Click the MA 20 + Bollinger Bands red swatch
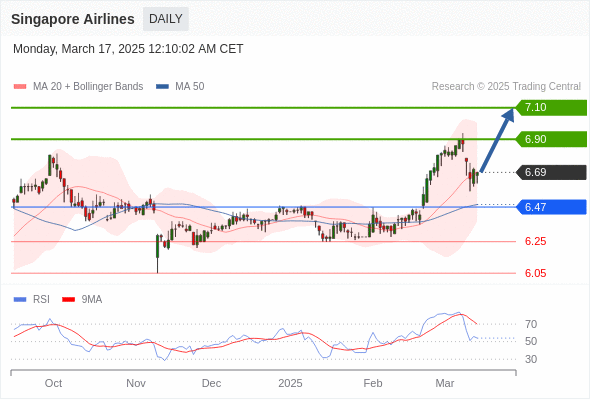The width and height of the screenshot is (590, 400). coord(20,87)
